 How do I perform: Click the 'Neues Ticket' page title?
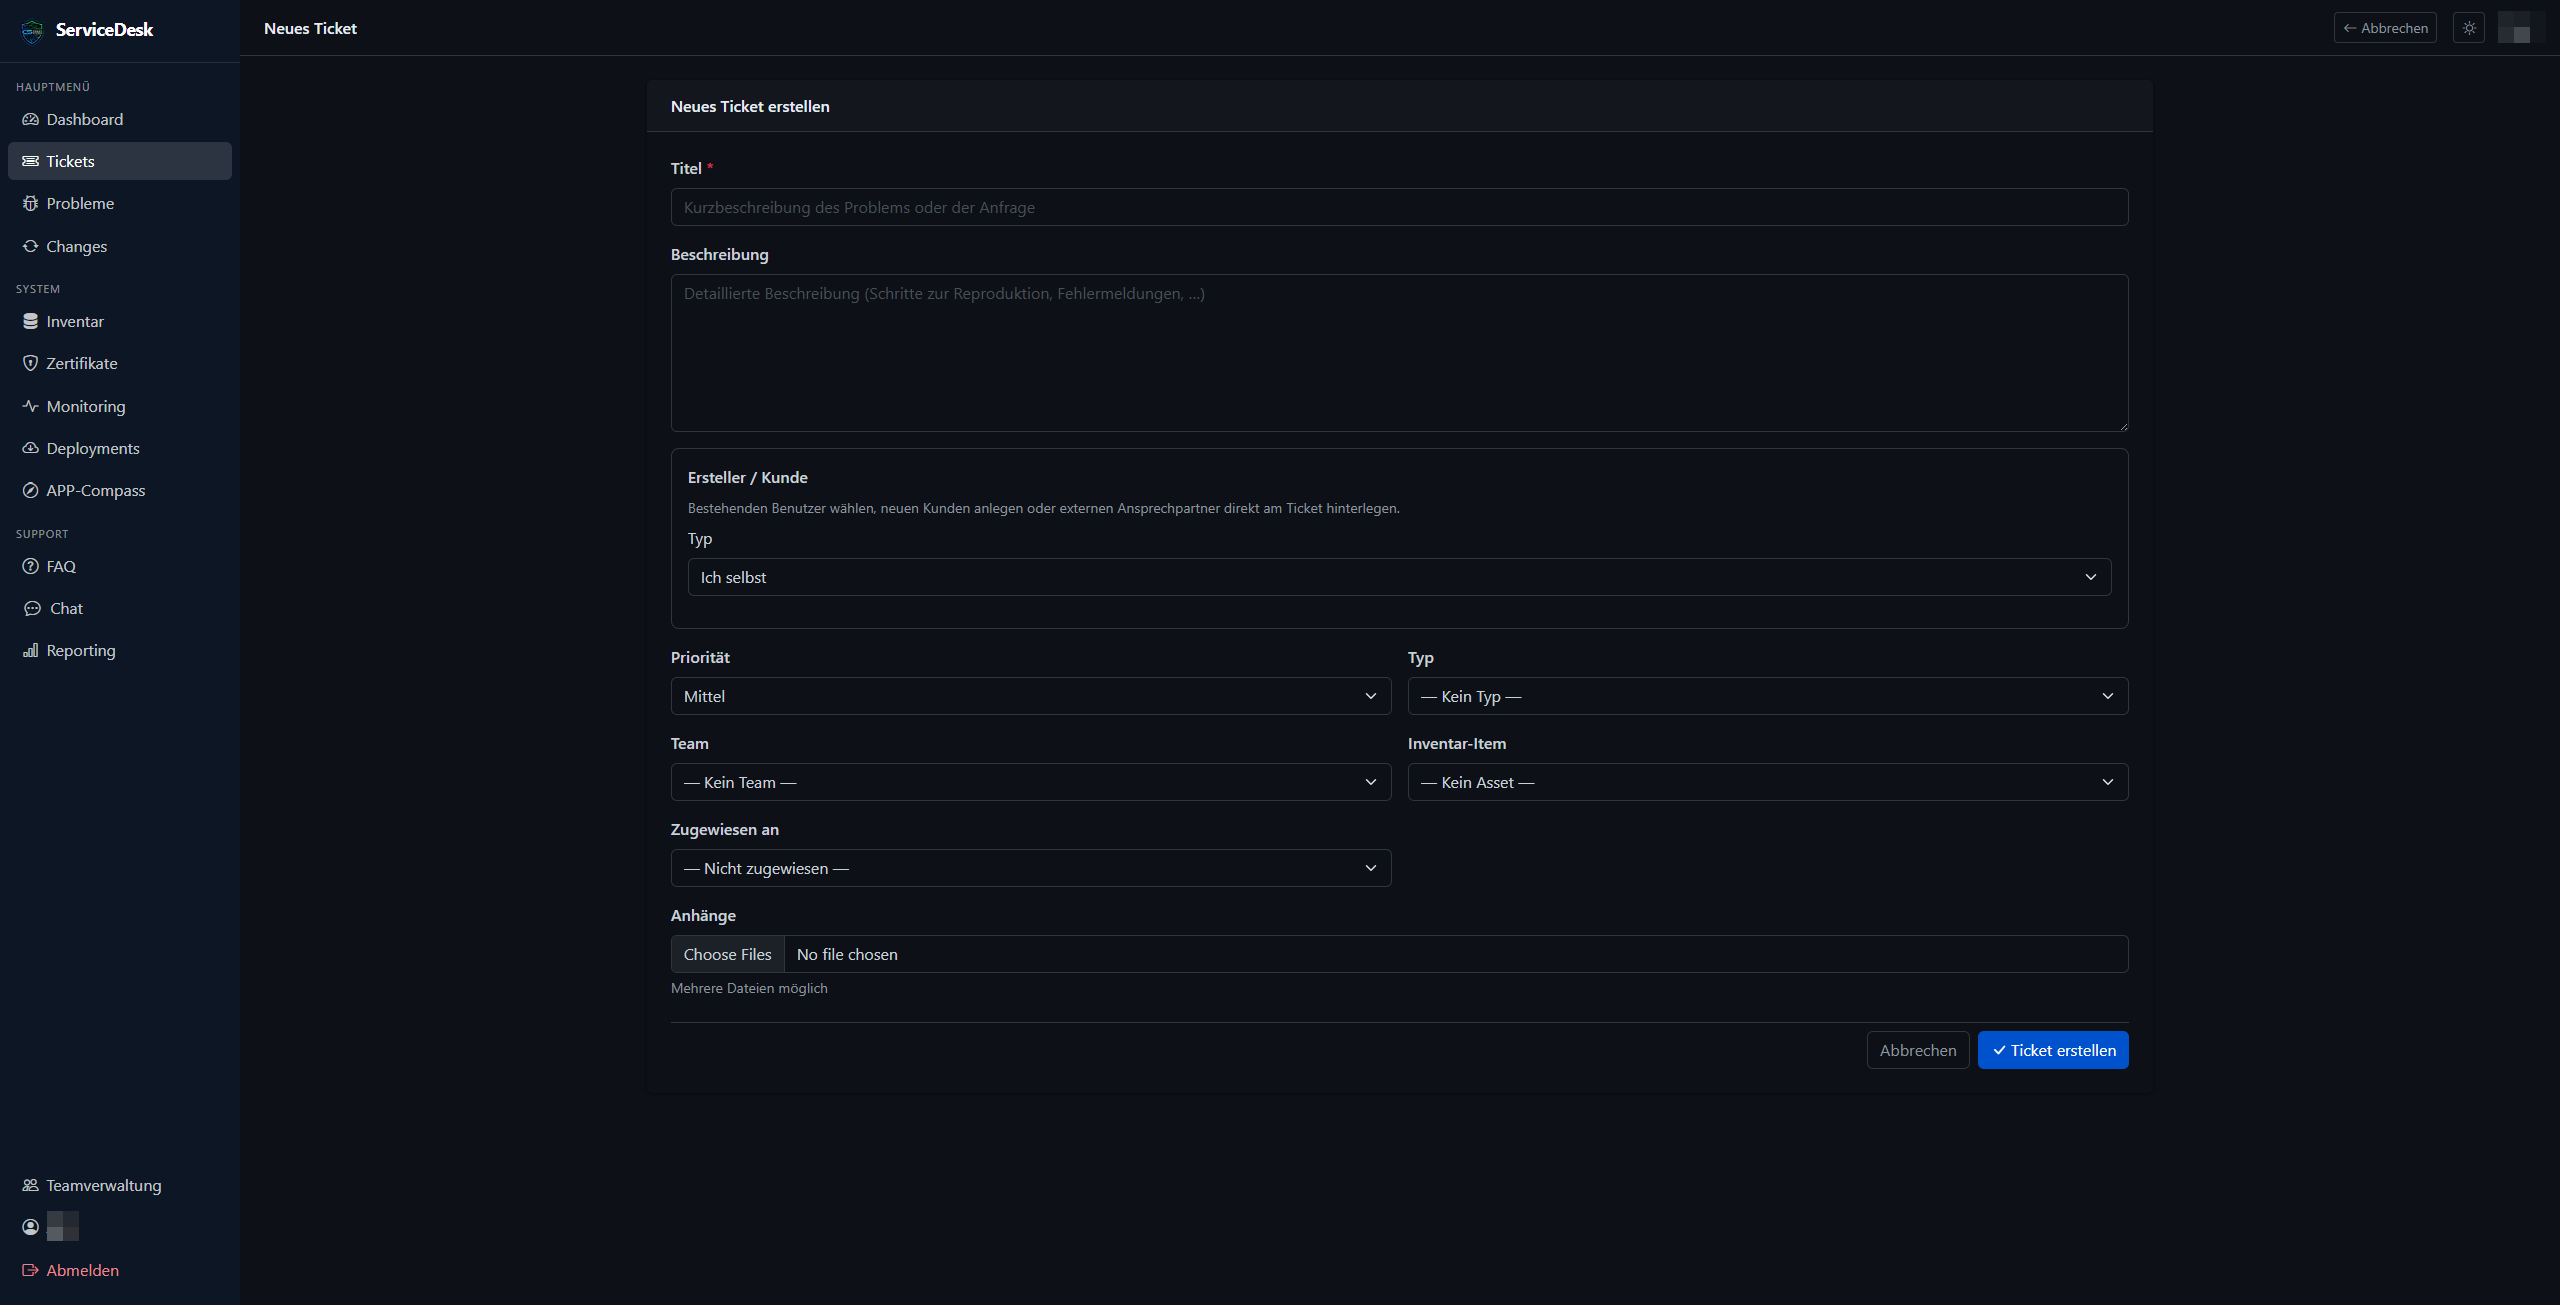coord(310,28)
